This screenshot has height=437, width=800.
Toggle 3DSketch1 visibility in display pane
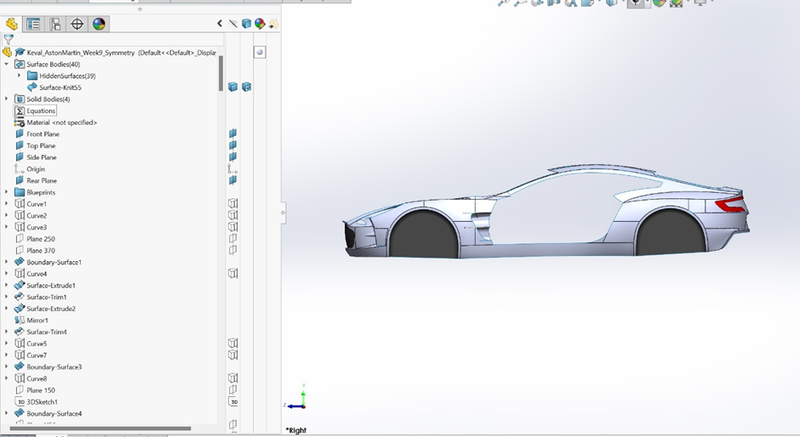234,402
